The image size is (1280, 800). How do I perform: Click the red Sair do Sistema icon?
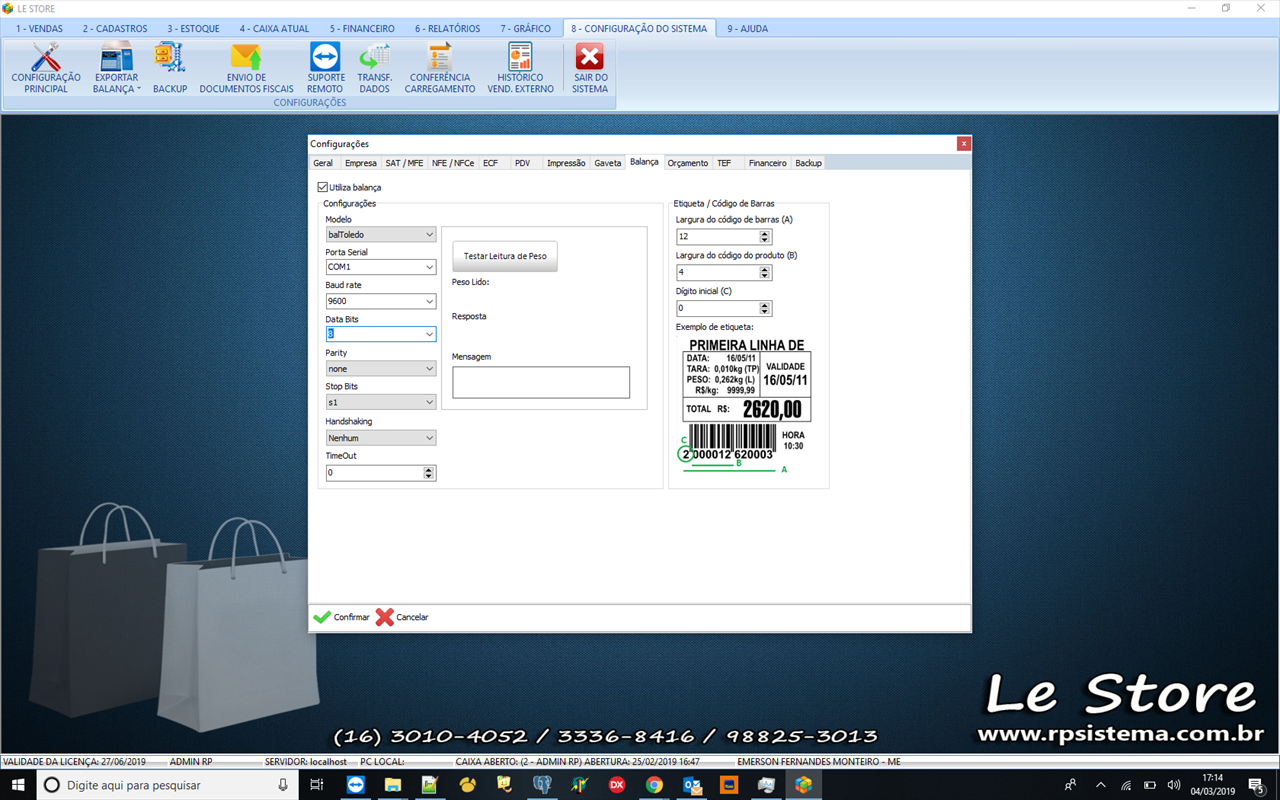pyautogui.click(x=590, y=68)
